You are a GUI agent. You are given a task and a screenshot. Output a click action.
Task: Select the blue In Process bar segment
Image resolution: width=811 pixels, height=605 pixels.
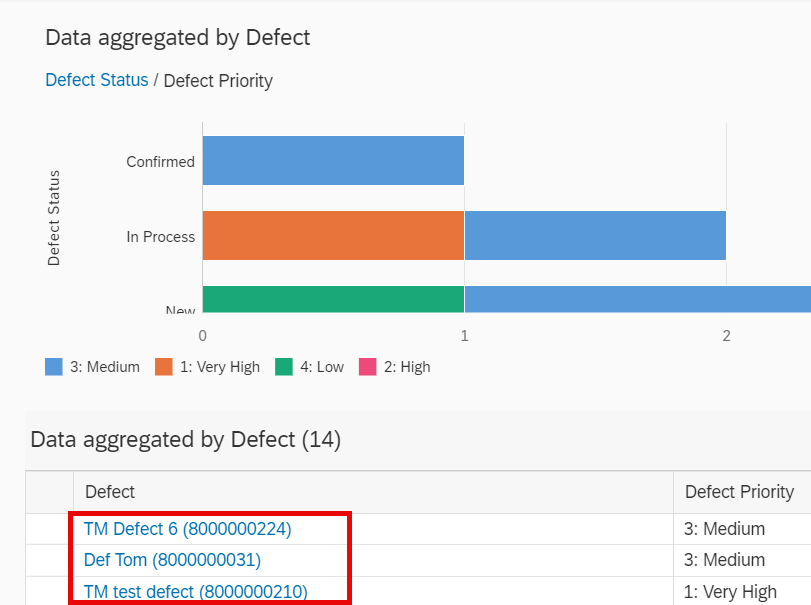click(595, 236)
